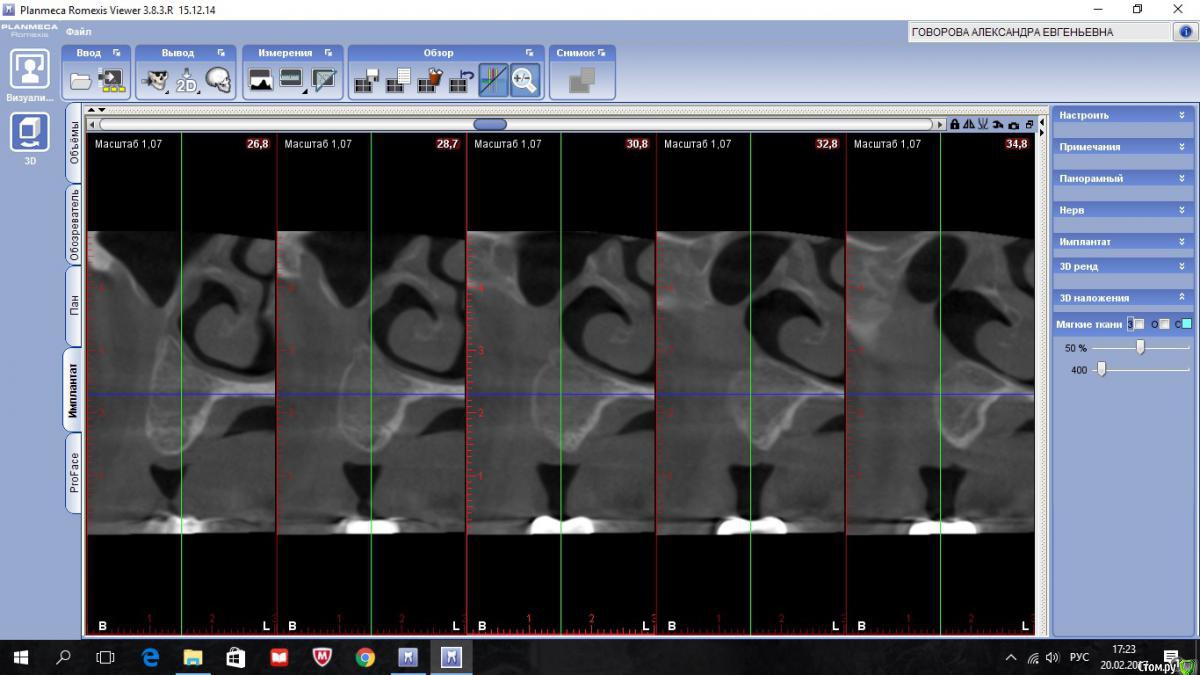Toggle the crosshair lines icon in Обзор

click(x=492, y=80)
